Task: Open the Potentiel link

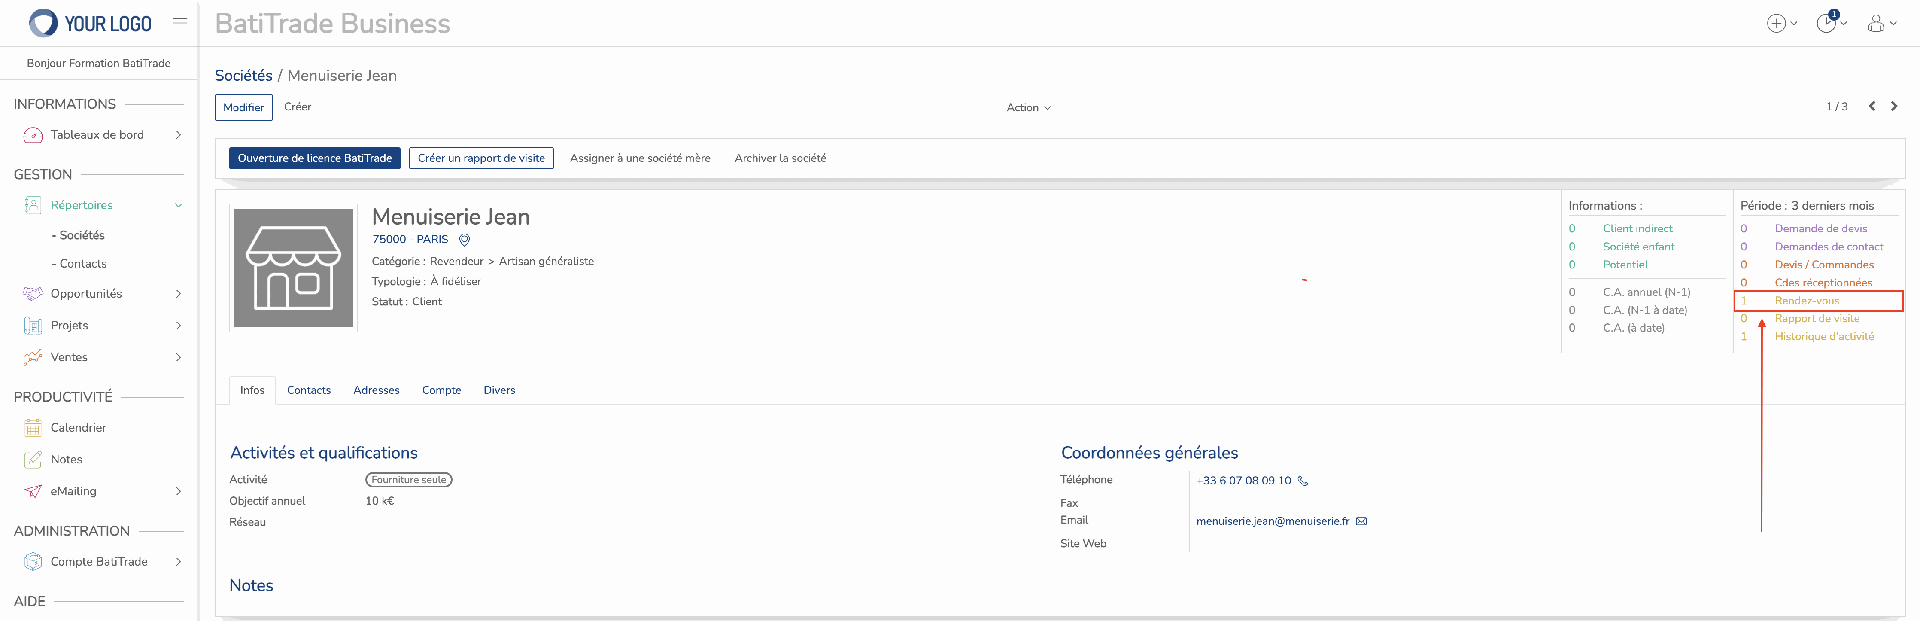Action: [x=1625, y=265]
